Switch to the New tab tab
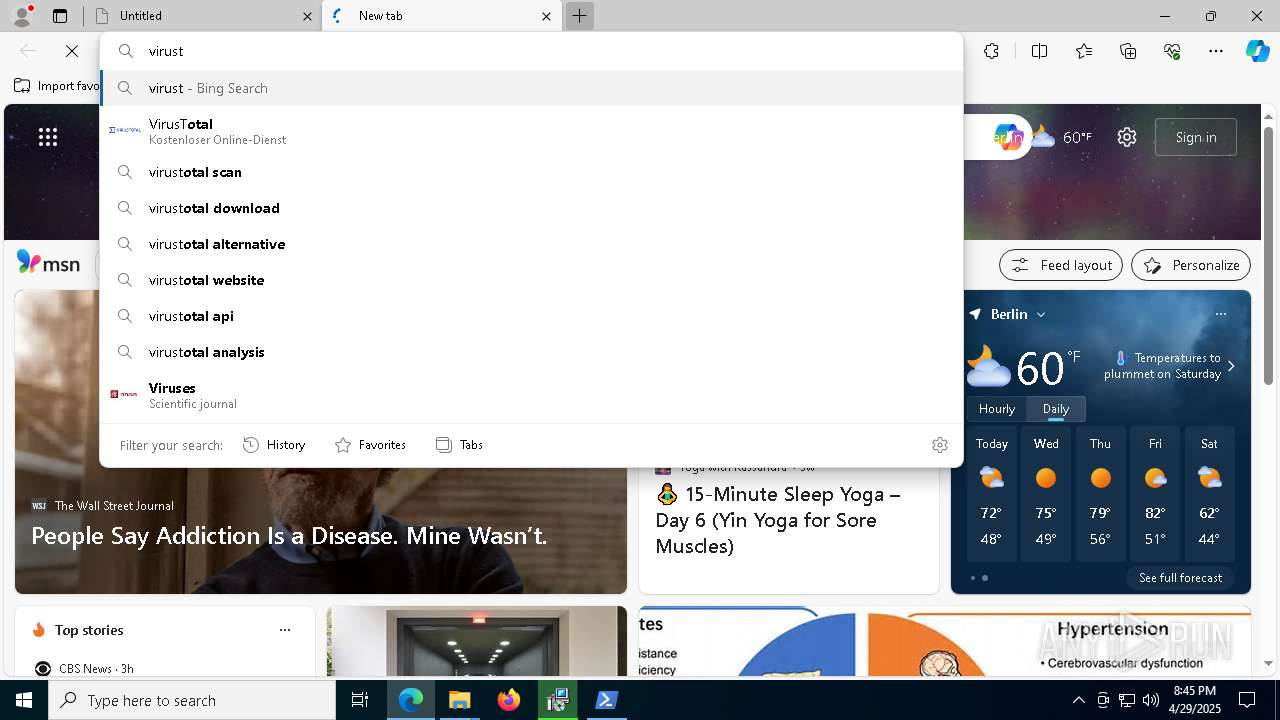1280x720 pixels. click(440, 16)
